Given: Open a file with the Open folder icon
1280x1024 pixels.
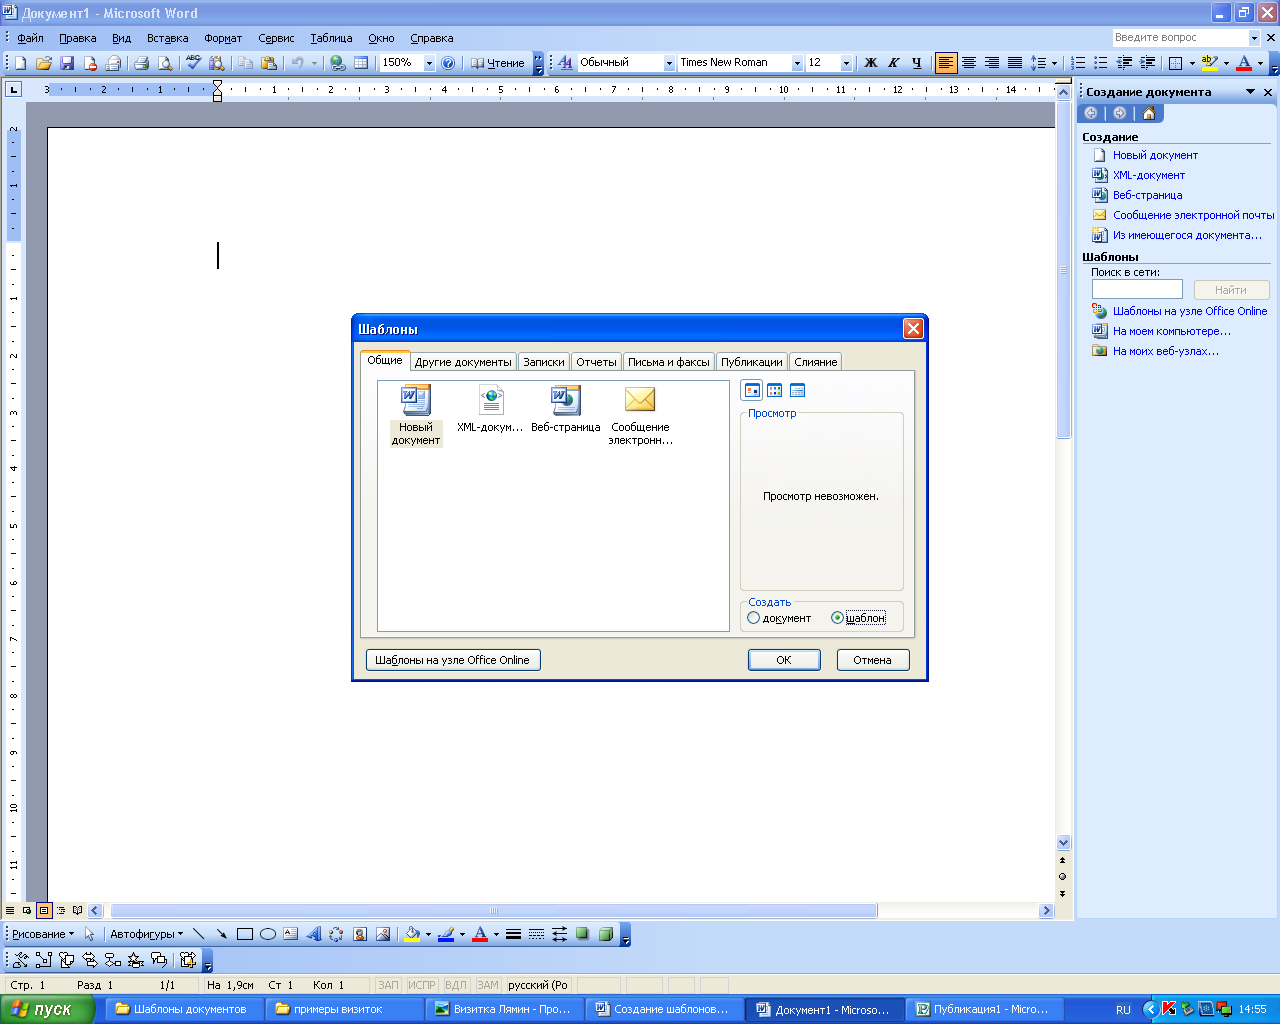Looking at the screenshot, I should click(44, 63).
